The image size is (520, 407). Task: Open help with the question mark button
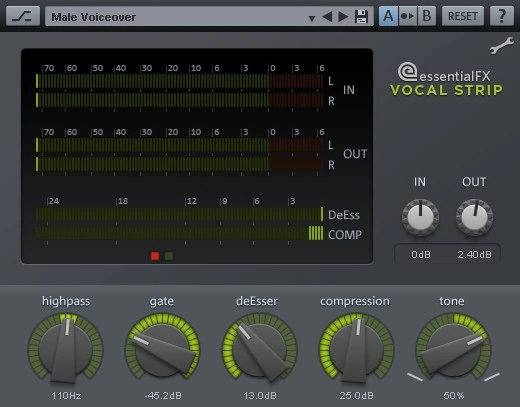point(502,16)
